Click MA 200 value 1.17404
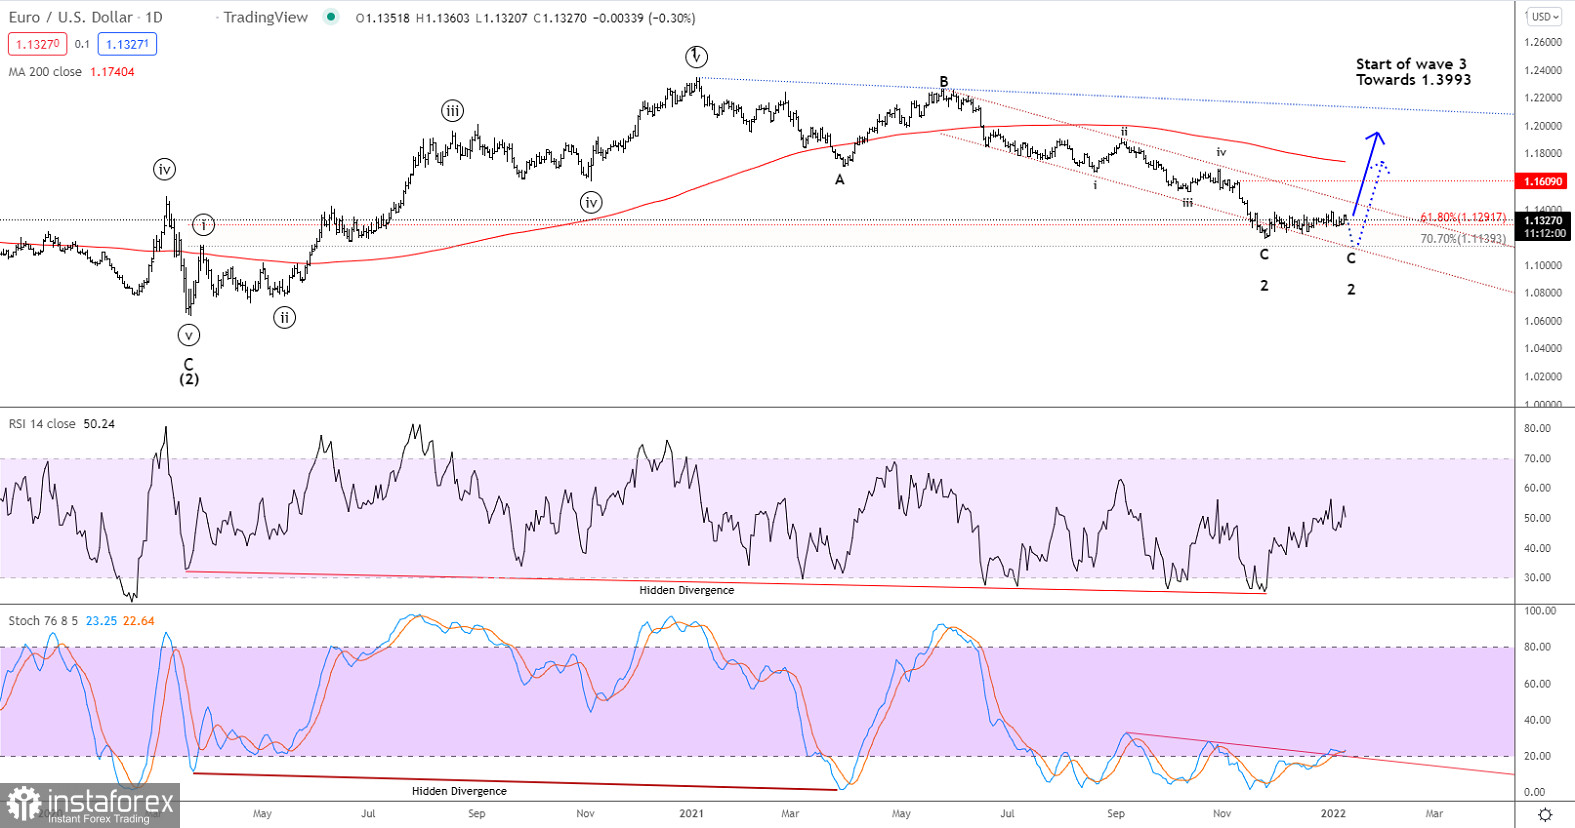This screenshot has width=1575, height=828. (112, 72)
